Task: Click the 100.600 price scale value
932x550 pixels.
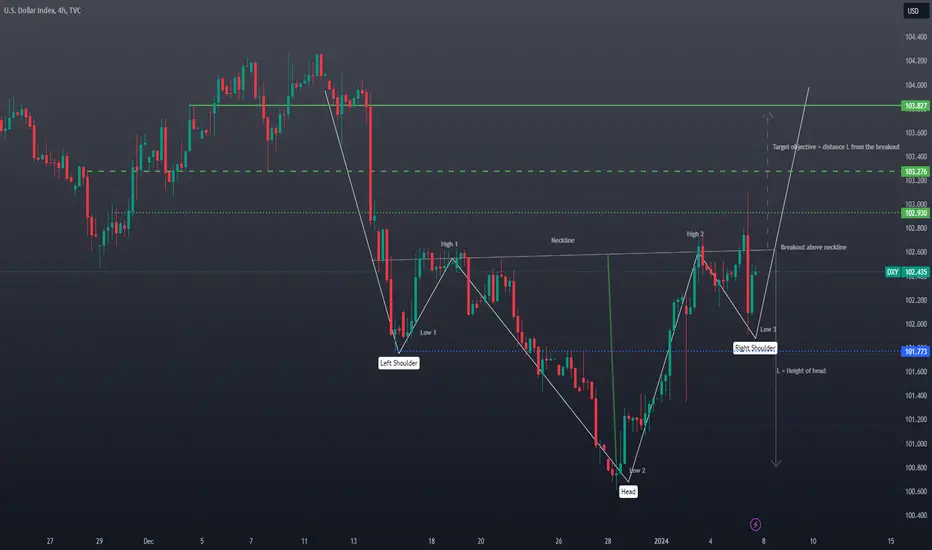Action: [915, 491]
